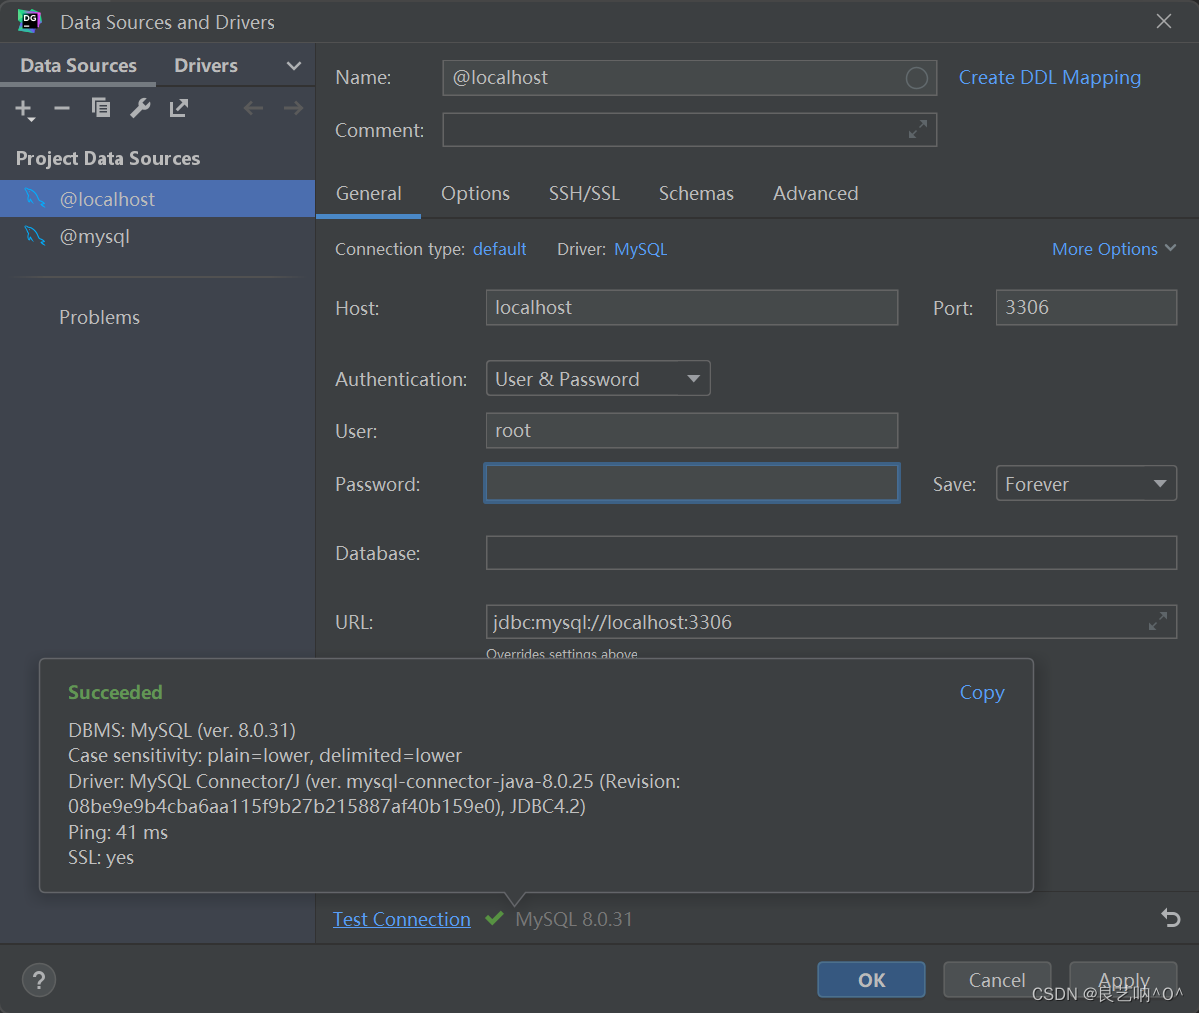Open the Authentication User & Password dropdown

(598, 378)
